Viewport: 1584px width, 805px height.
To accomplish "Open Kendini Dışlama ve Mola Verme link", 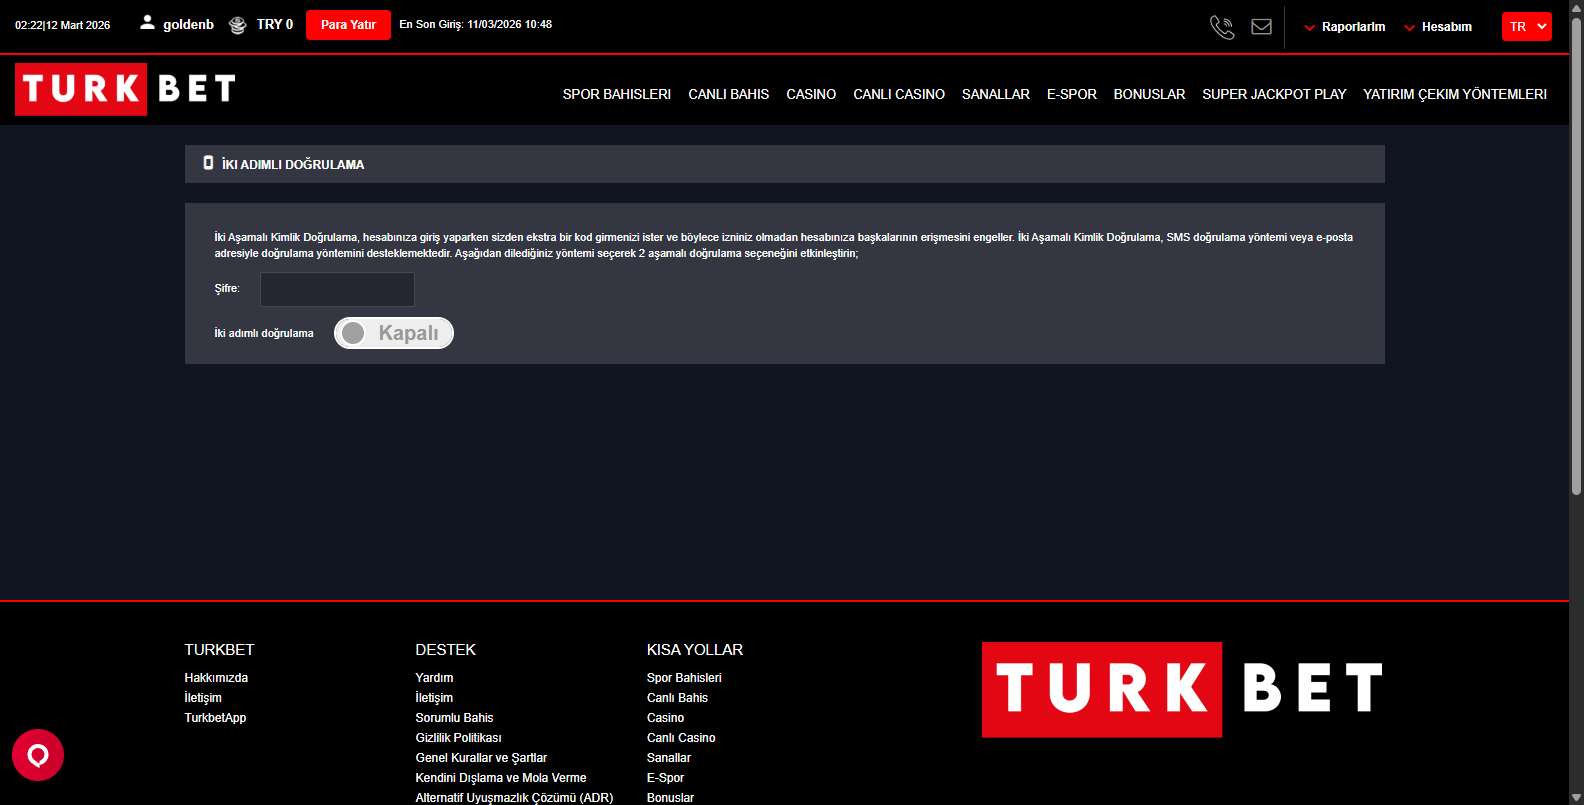I will [501, 778].
